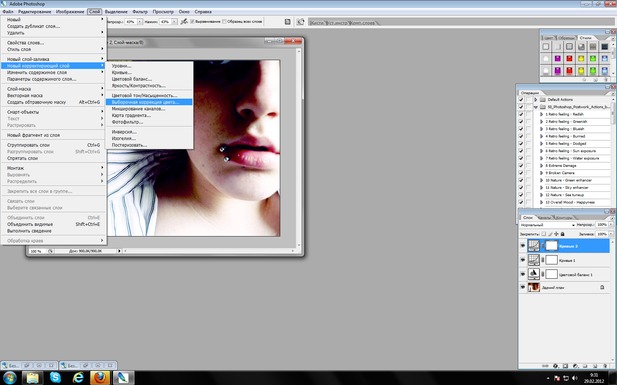This screenshot has width=617, height=385.
Task: Click the airbrush icon in options bar
Action: (x=184, y=22)
